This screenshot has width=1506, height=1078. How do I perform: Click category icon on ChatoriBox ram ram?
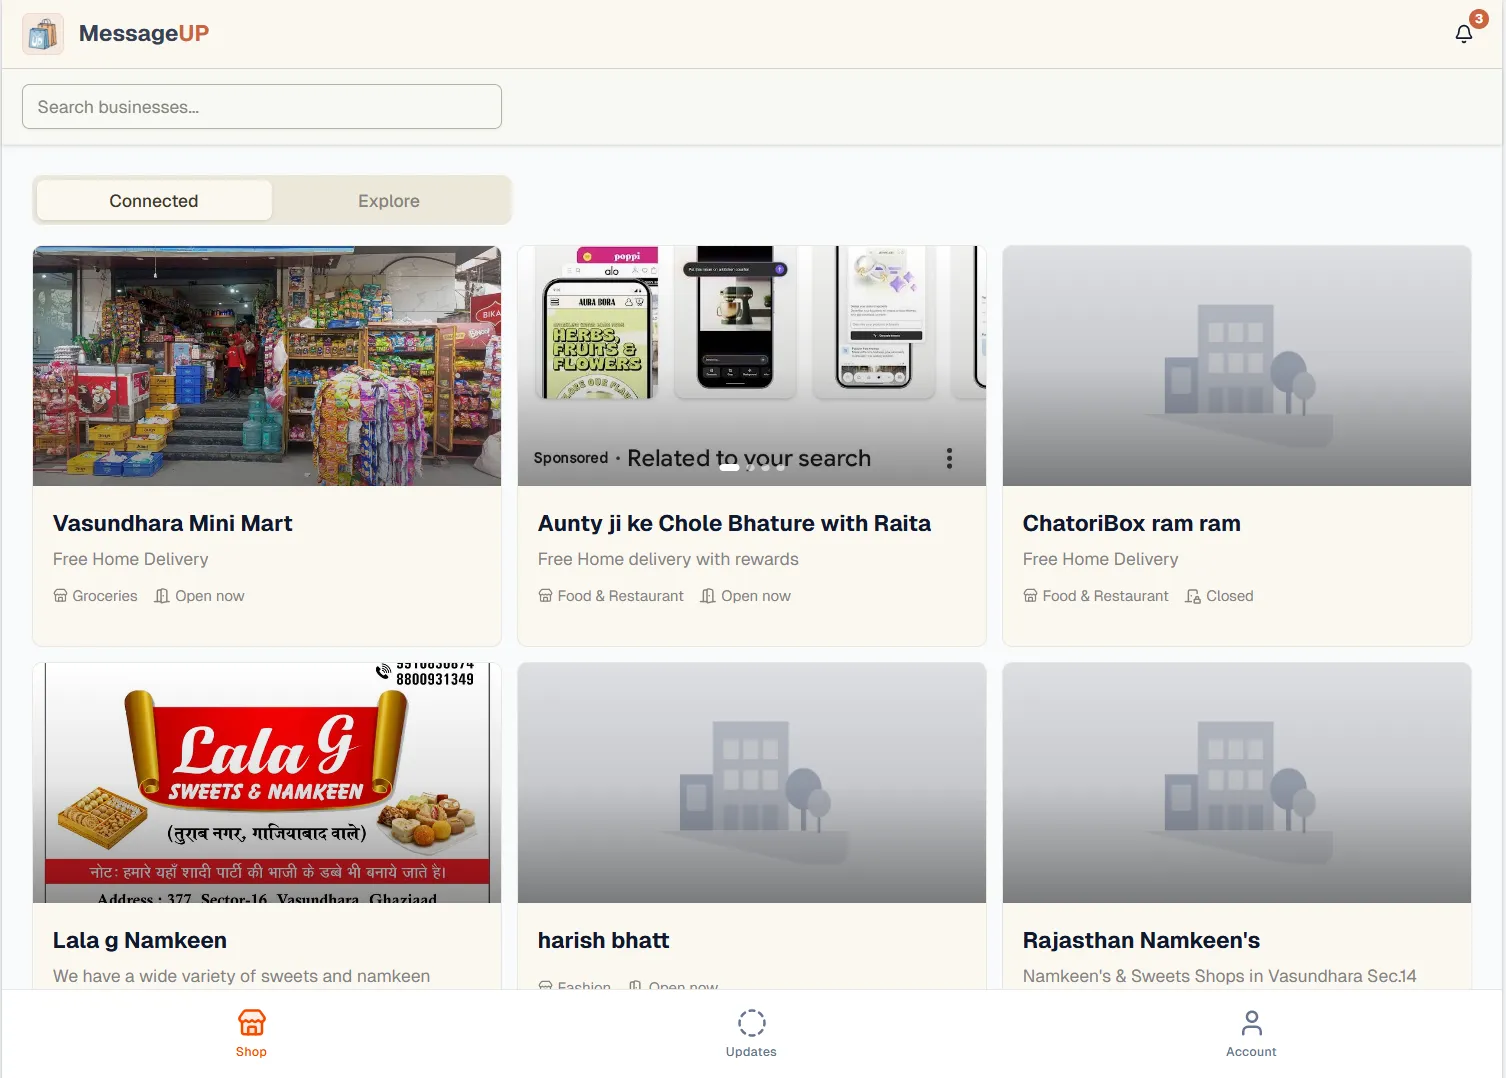pyautogui.click(x=1030, y=596)
